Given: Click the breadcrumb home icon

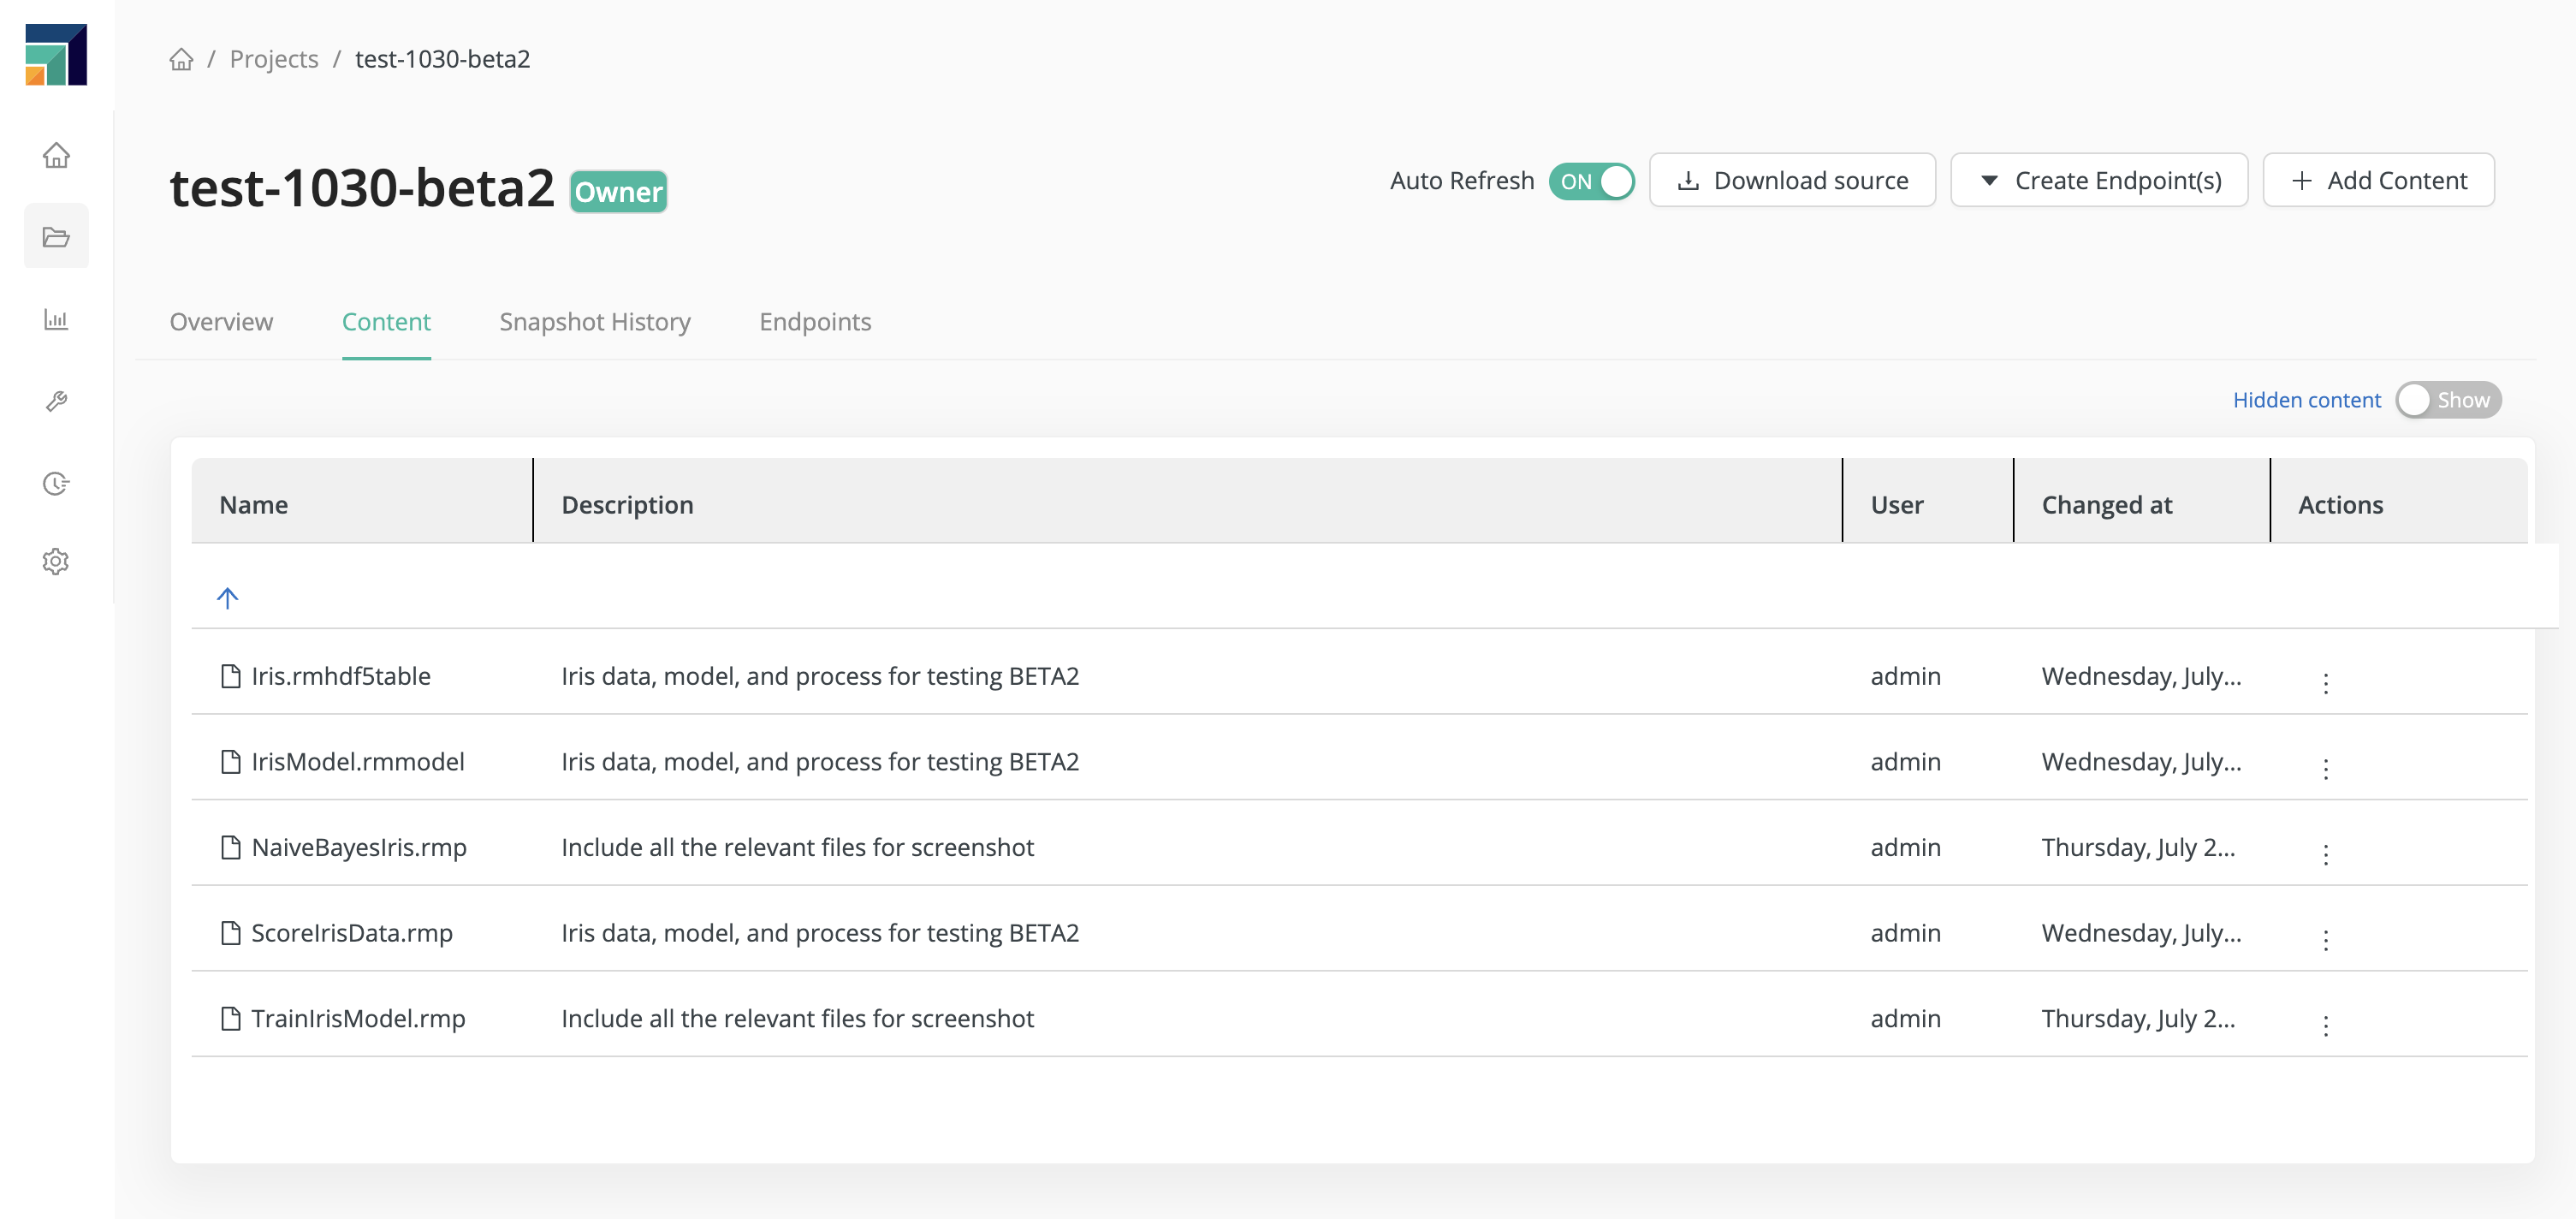Looking at the screenshot, I should click(181, 59).
